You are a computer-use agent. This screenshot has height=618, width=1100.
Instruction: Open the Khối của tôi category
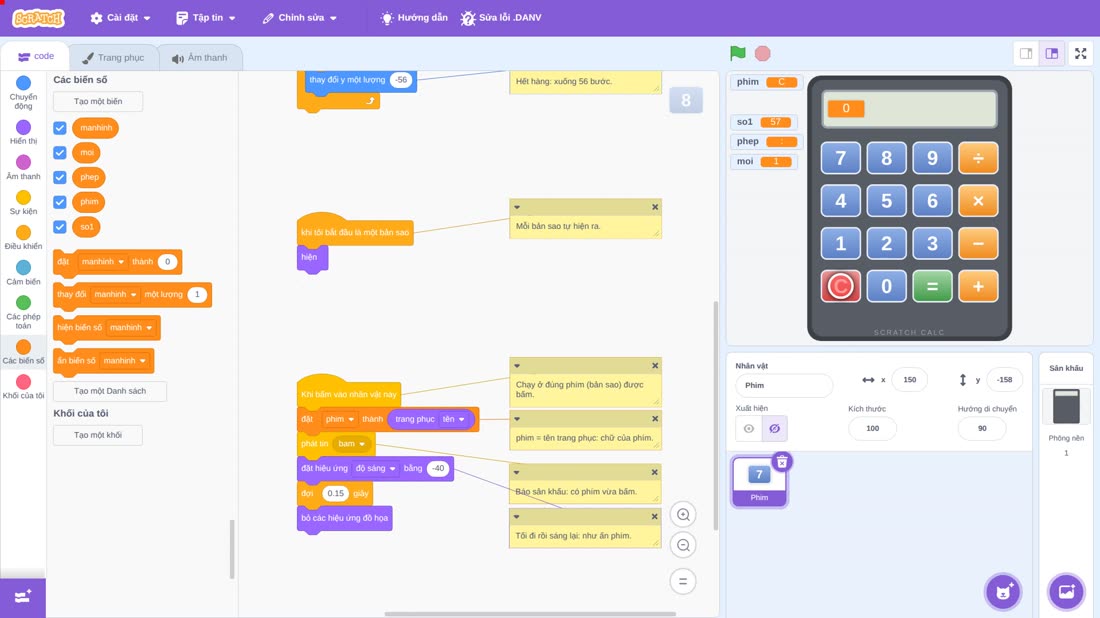[23, 387]
